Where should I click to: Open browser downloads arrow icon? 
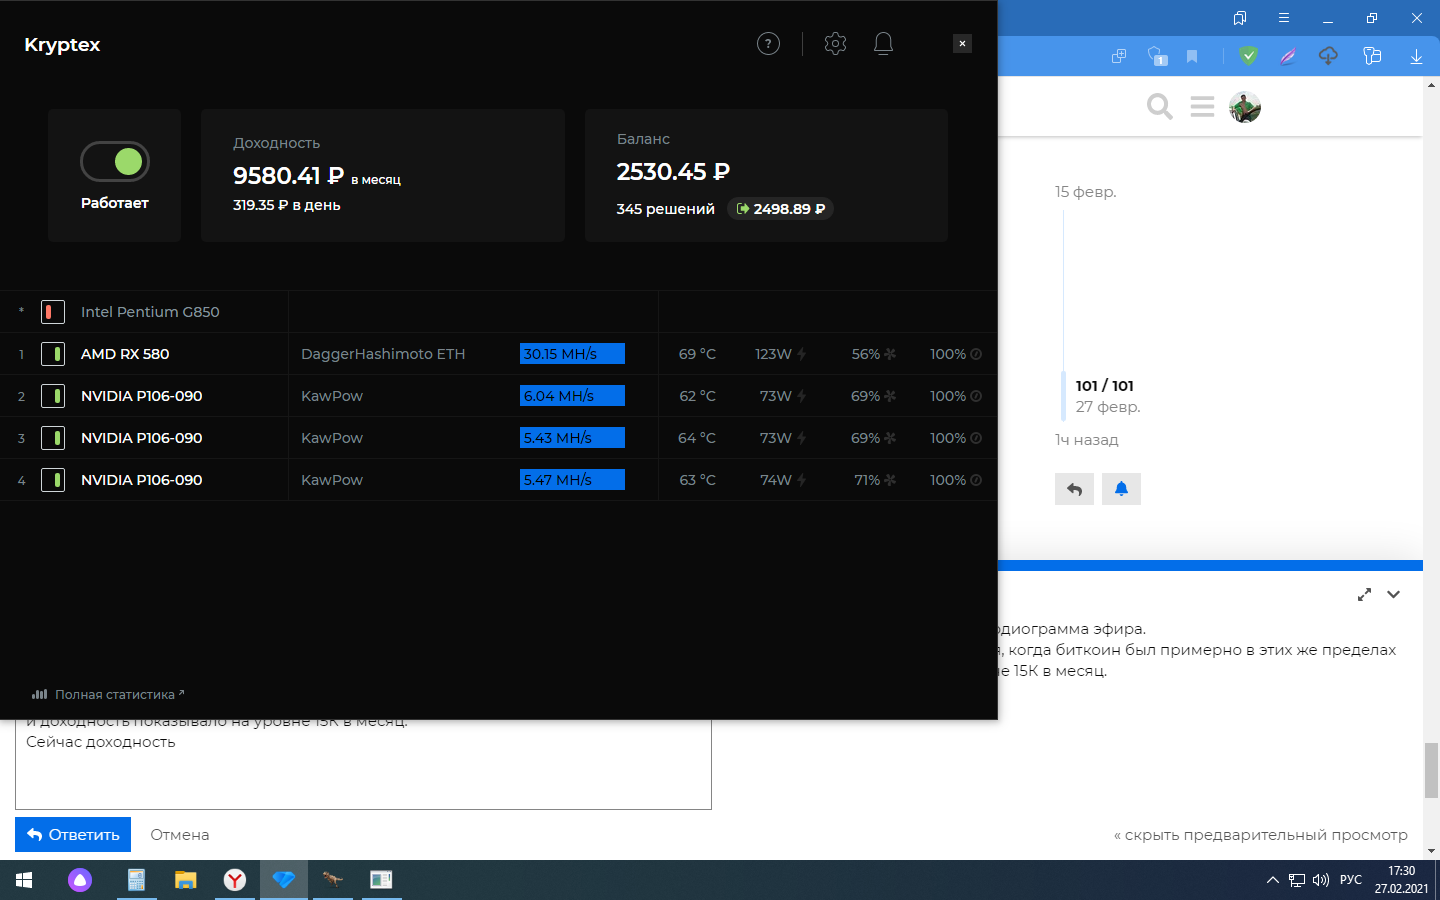[1416, 56]
